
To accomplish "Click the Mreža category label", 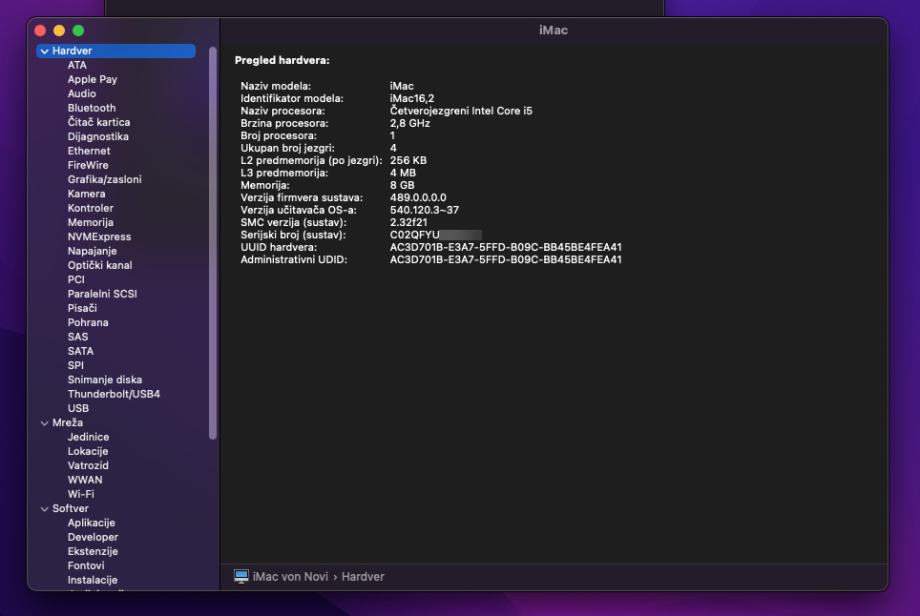I will click(67, 423).
